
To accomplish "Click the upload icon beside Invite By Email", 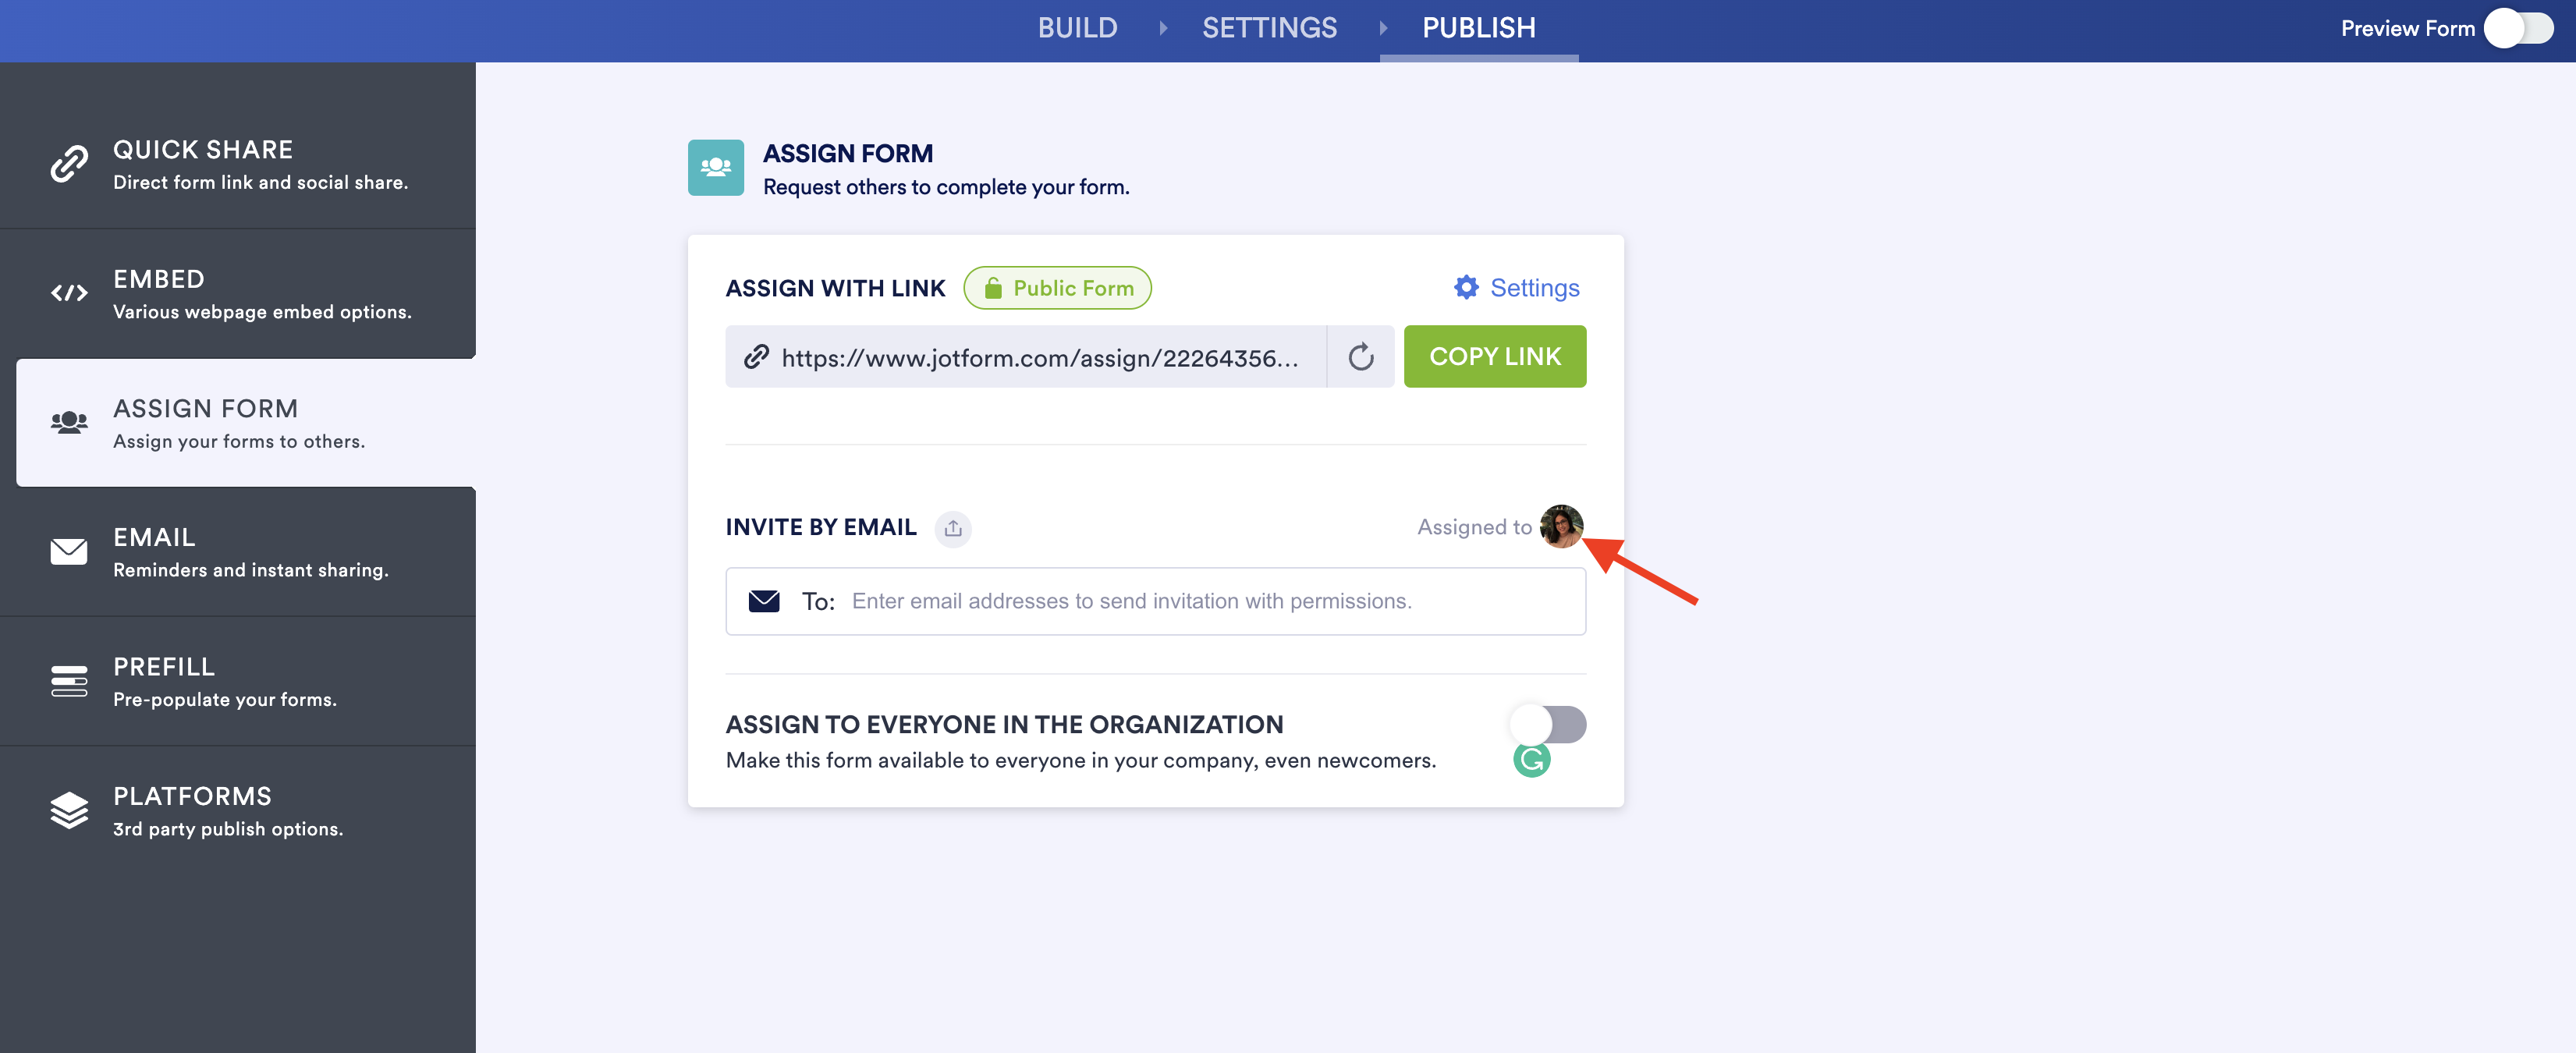I will pyautogui.click(x=952, y=528).
